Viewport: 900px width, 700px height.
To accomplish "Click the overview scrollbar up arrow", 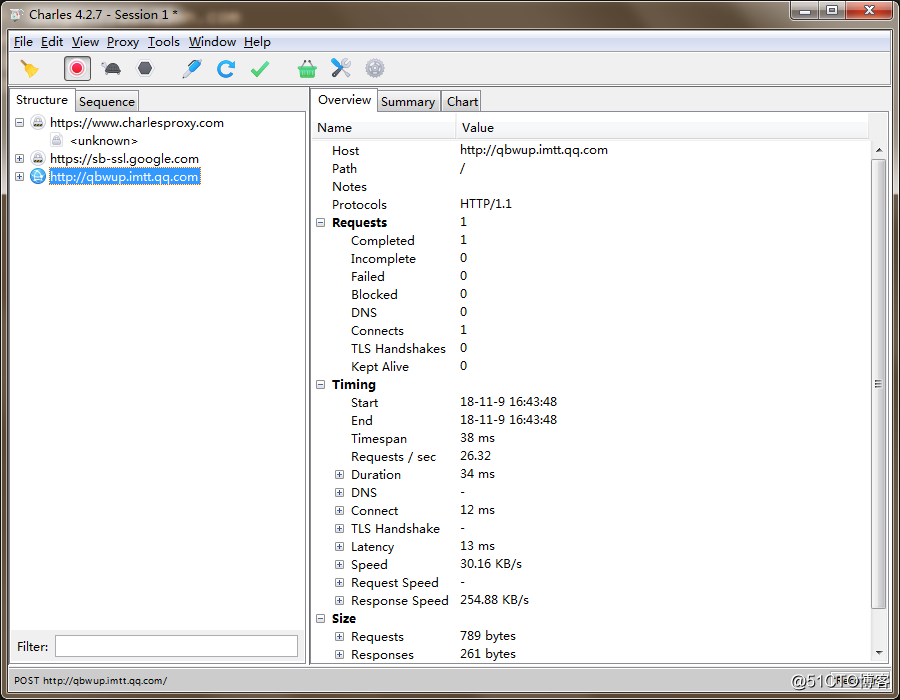I will tap(879, 150).
